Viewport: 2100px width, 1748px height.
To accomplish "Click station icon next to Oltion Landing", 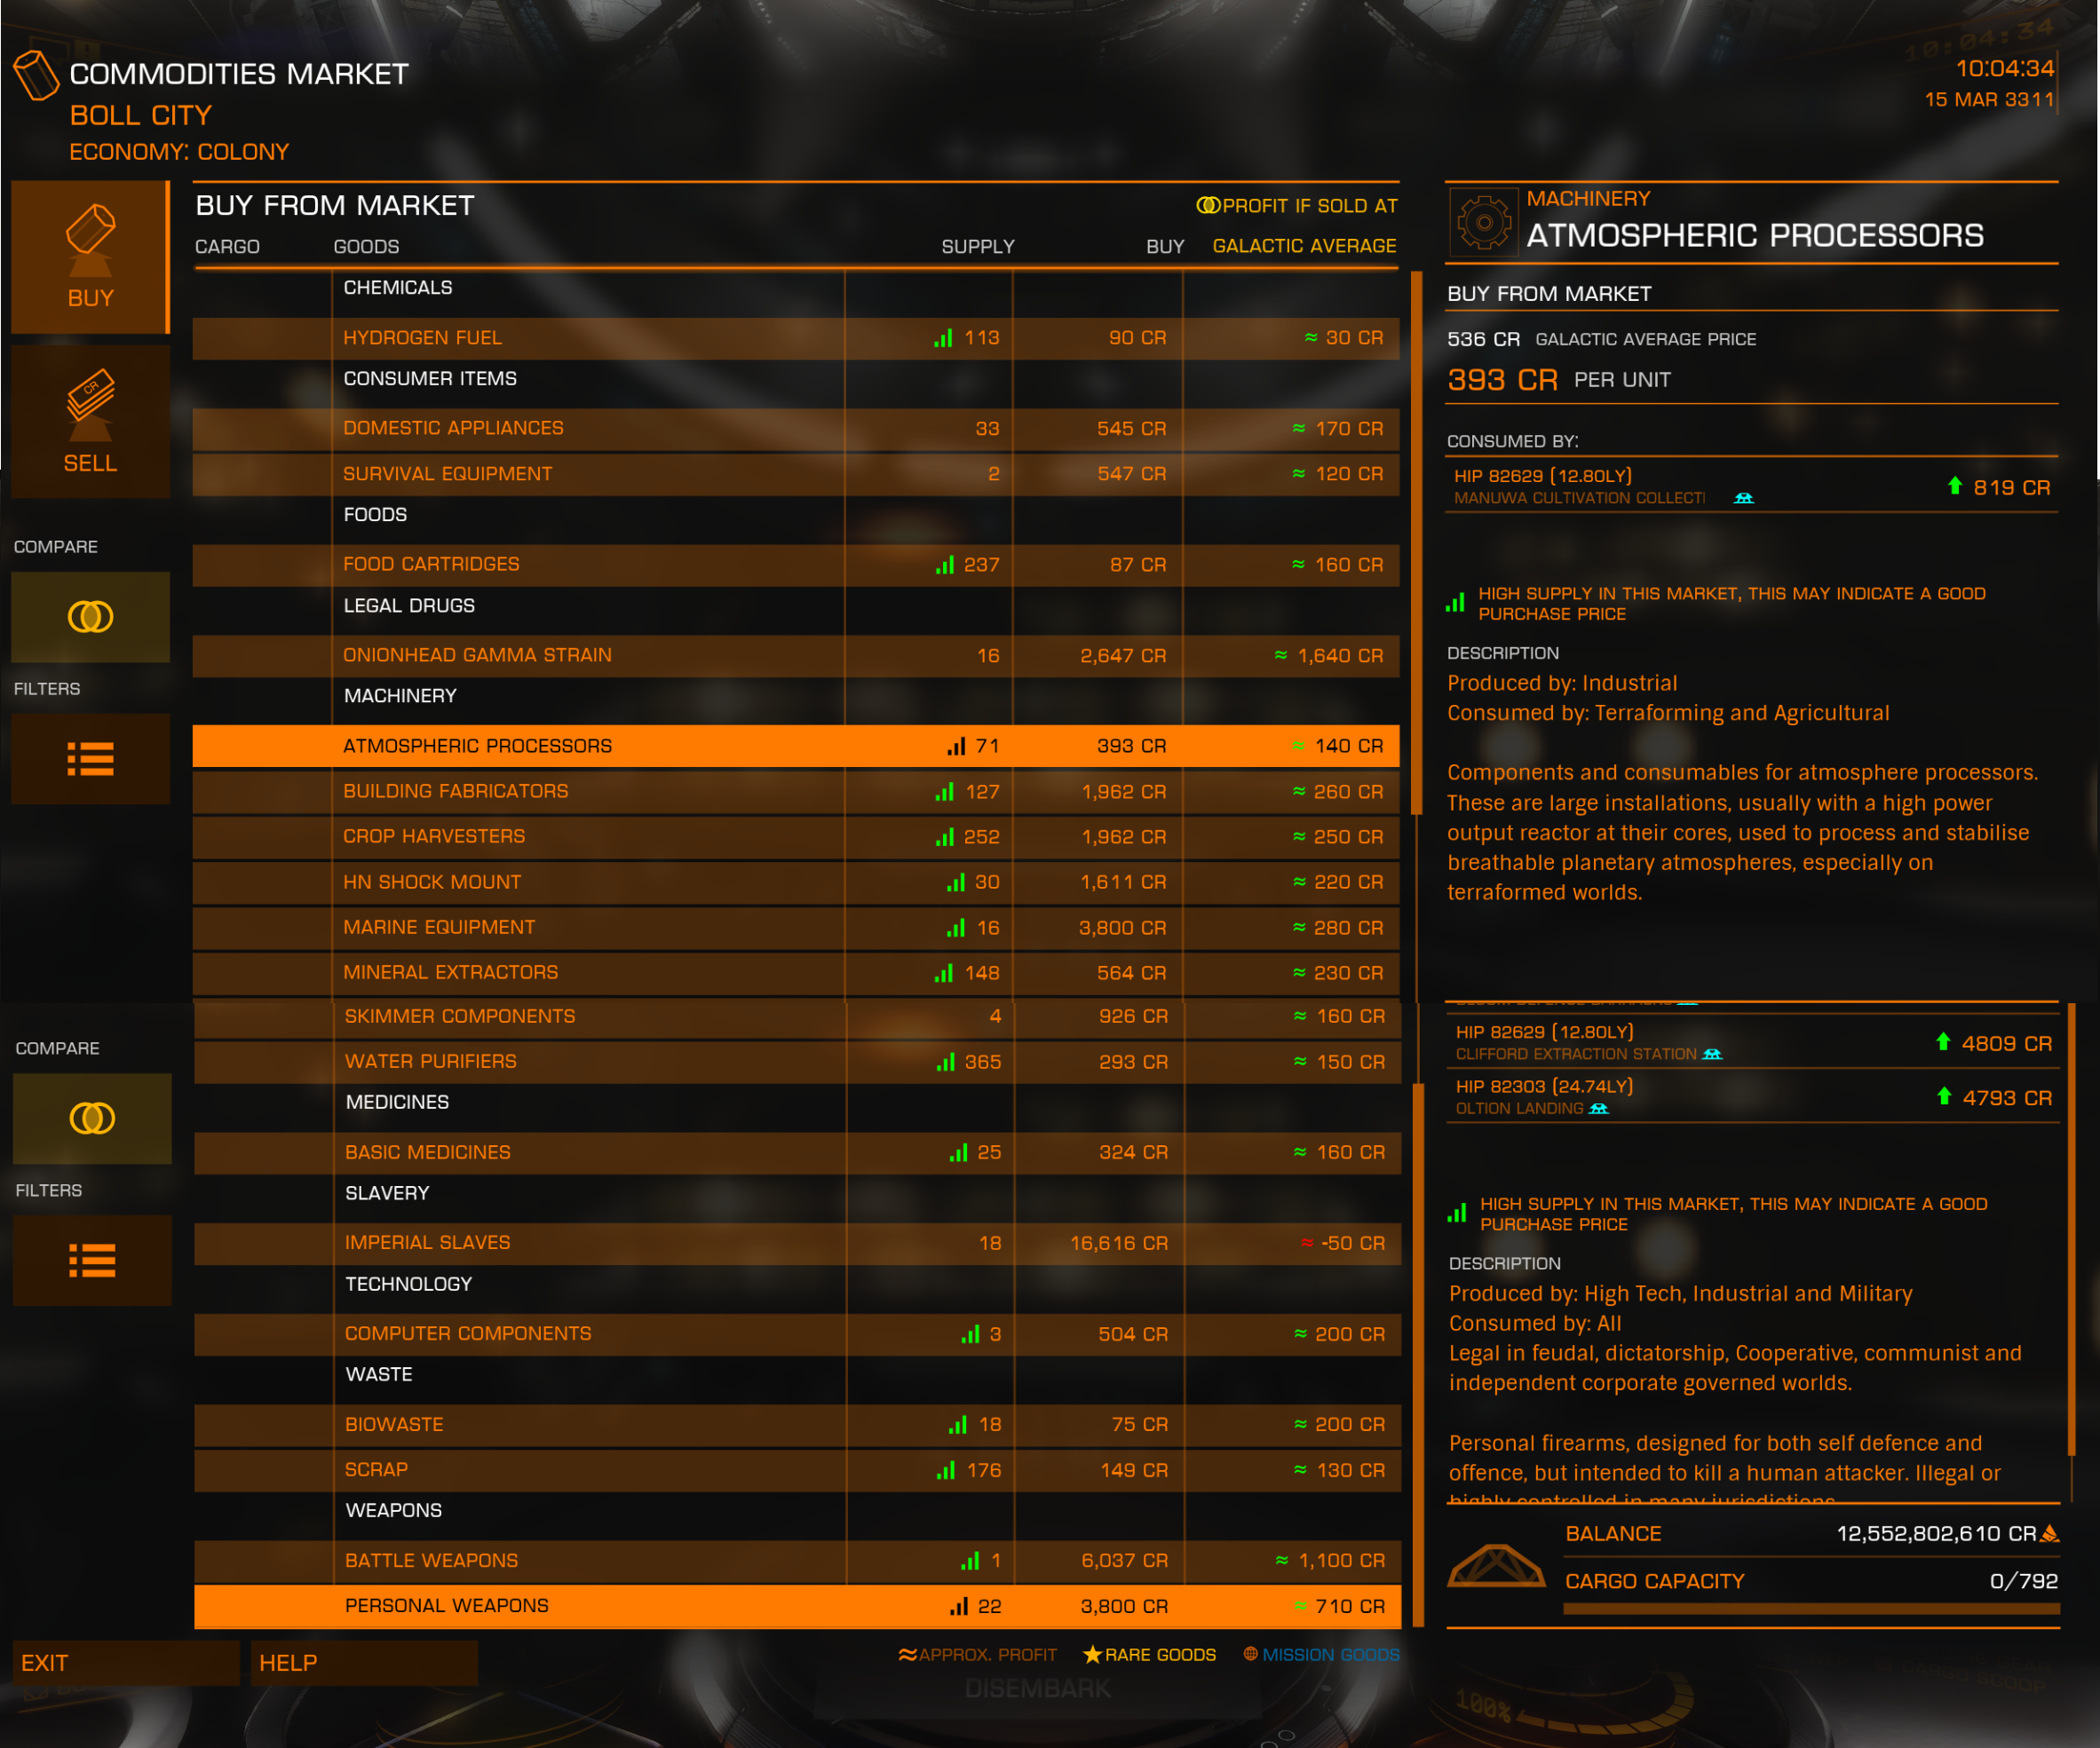I will 1598,1108.
